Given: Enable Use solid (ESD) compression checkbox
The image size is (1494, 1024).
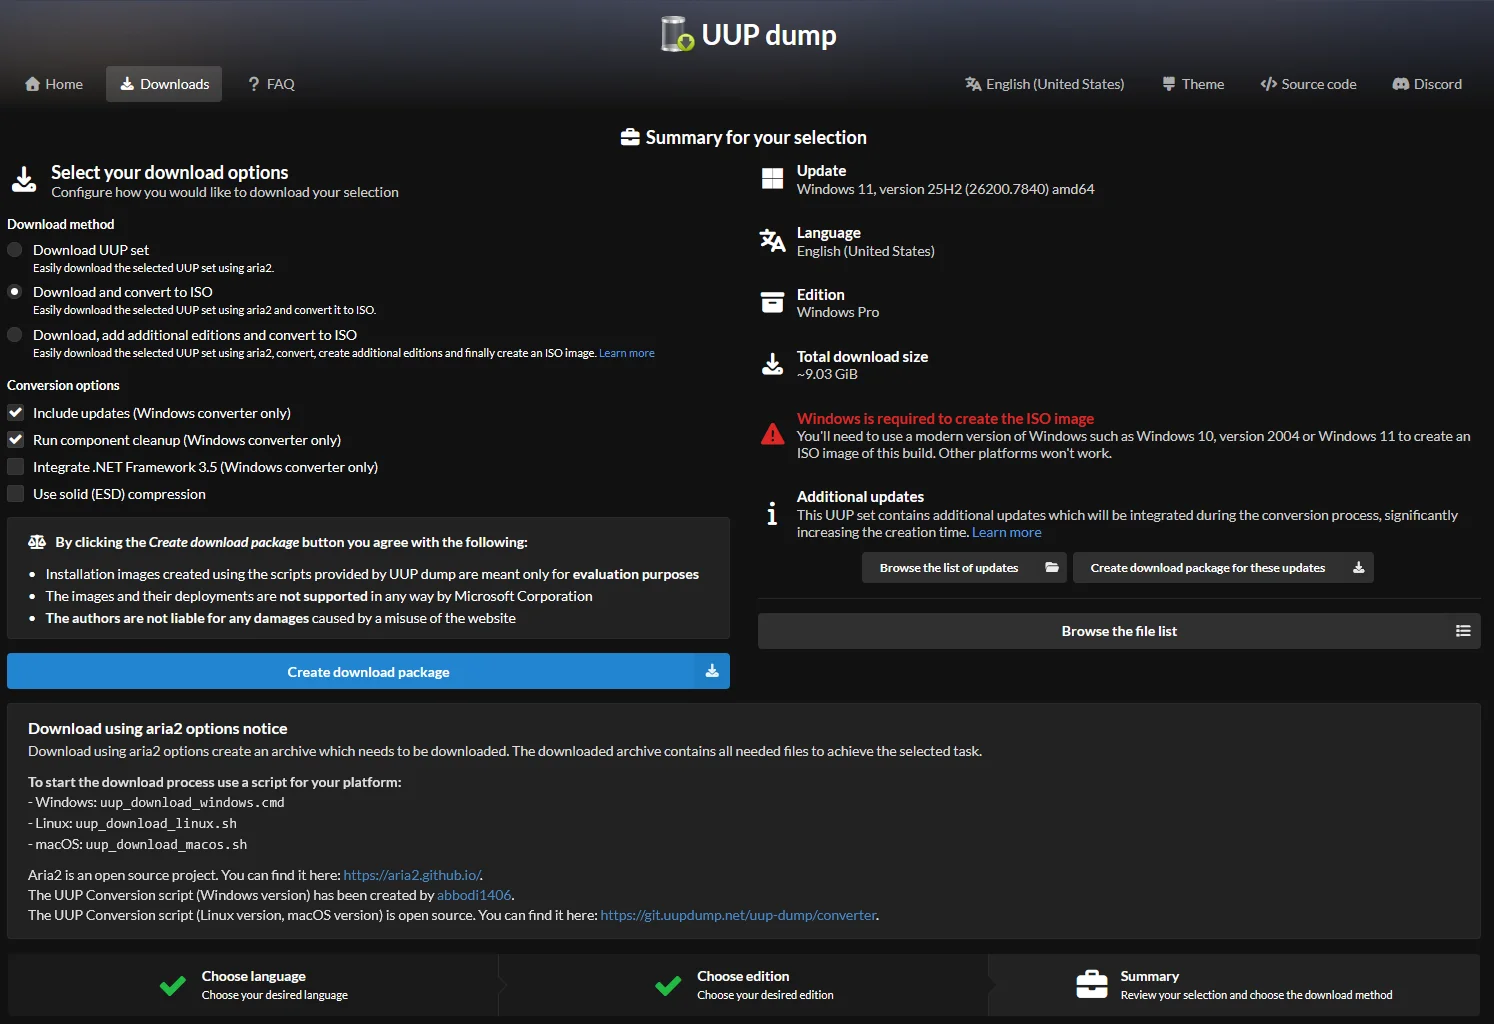Looking at the screenshot, I should pyautogui.click(x=16, y=494).
